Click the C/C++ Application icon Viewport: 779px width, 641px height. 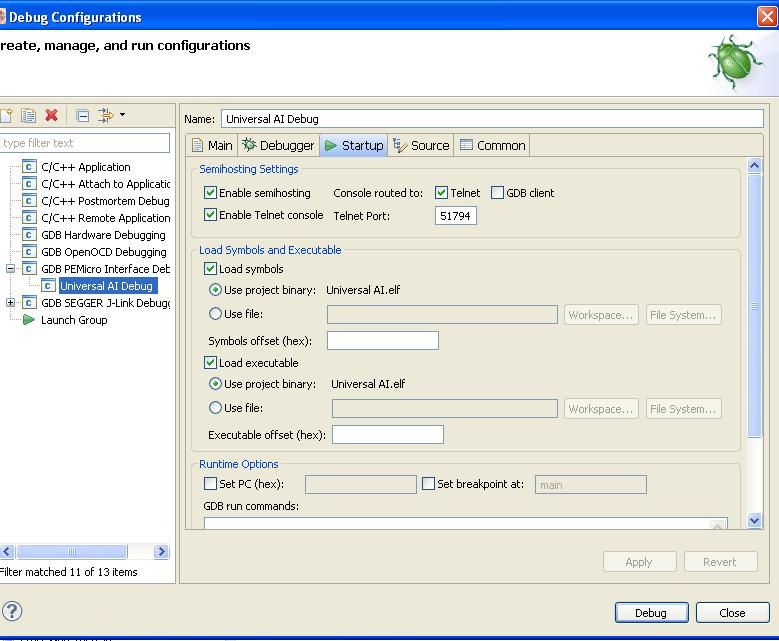[29, 167]
